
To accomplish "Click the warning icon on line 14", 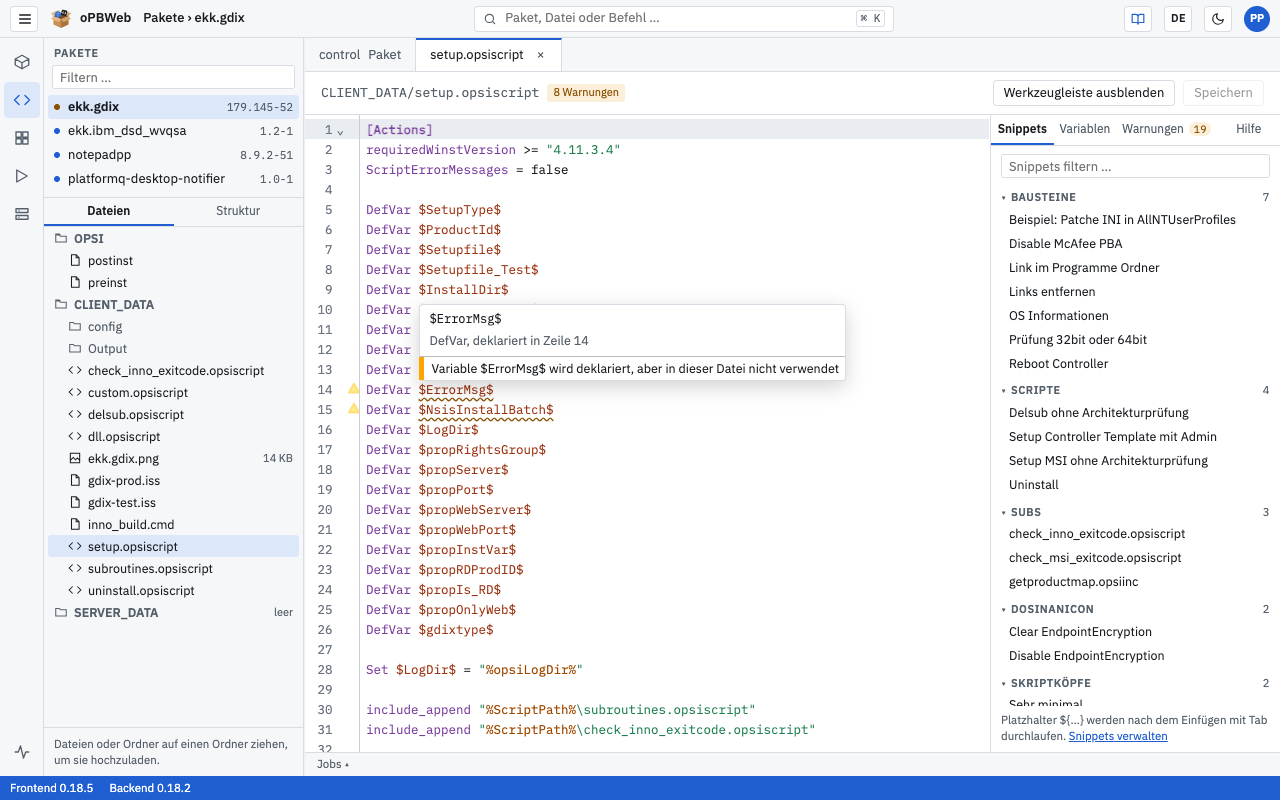I will 353,389.
